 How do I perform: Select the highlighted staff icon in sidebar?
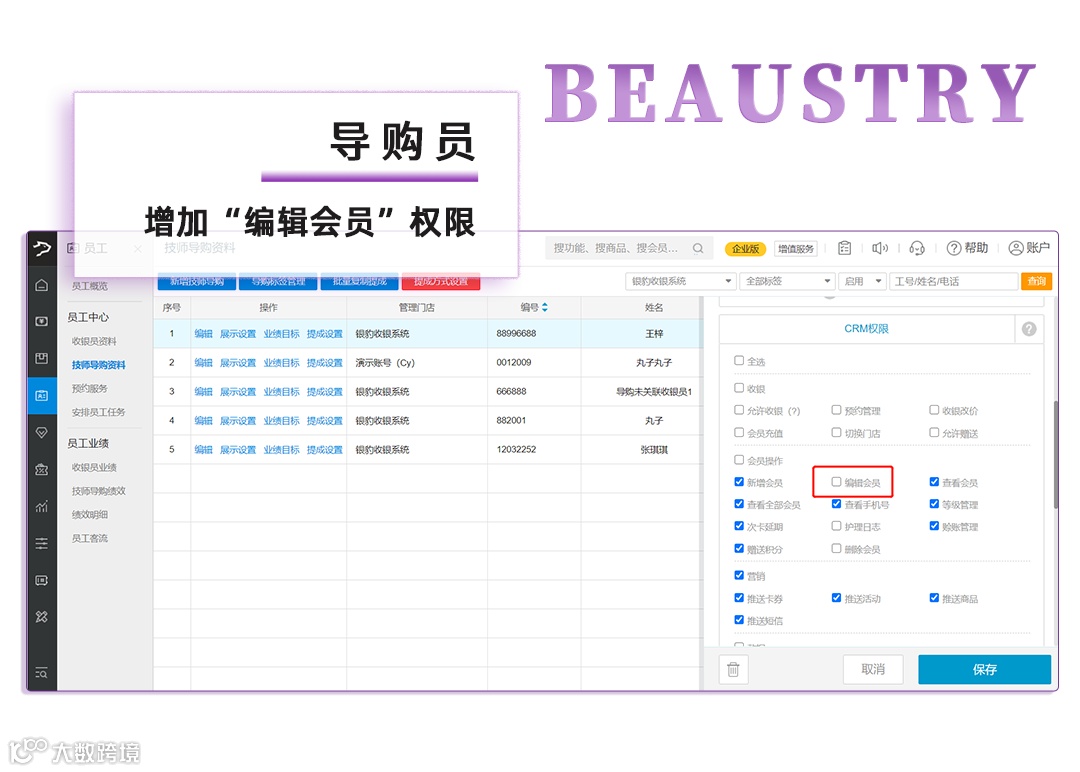41,395
